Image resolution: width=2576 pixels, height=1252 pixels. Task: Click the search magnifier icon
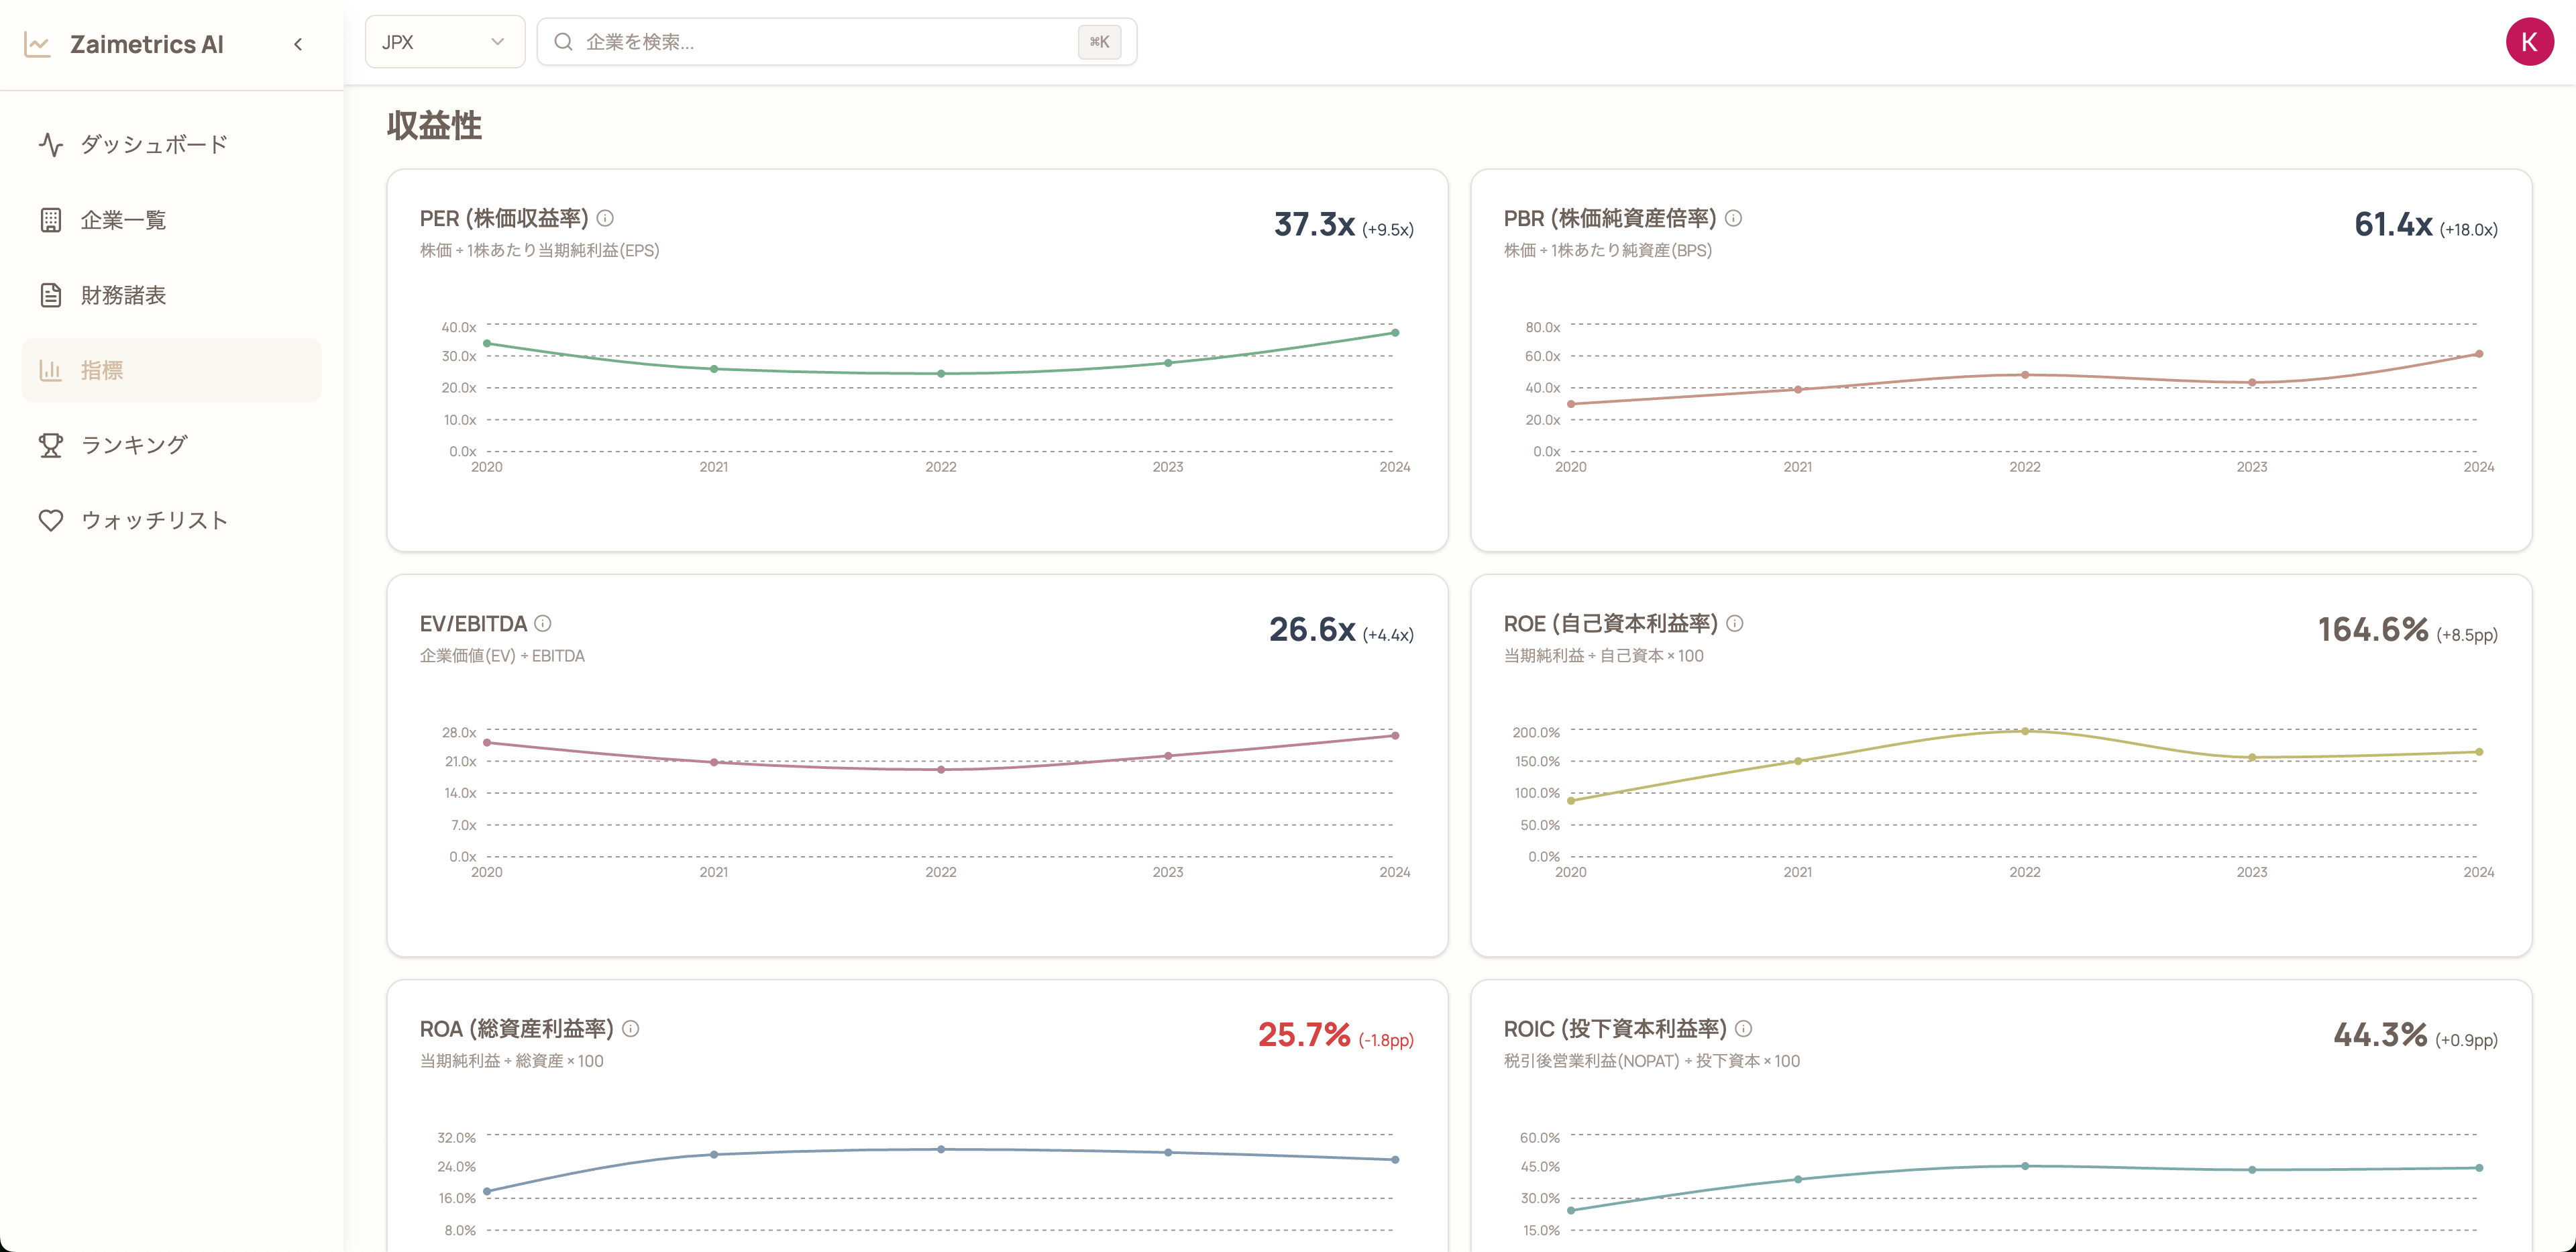click(x=564, y=42)
